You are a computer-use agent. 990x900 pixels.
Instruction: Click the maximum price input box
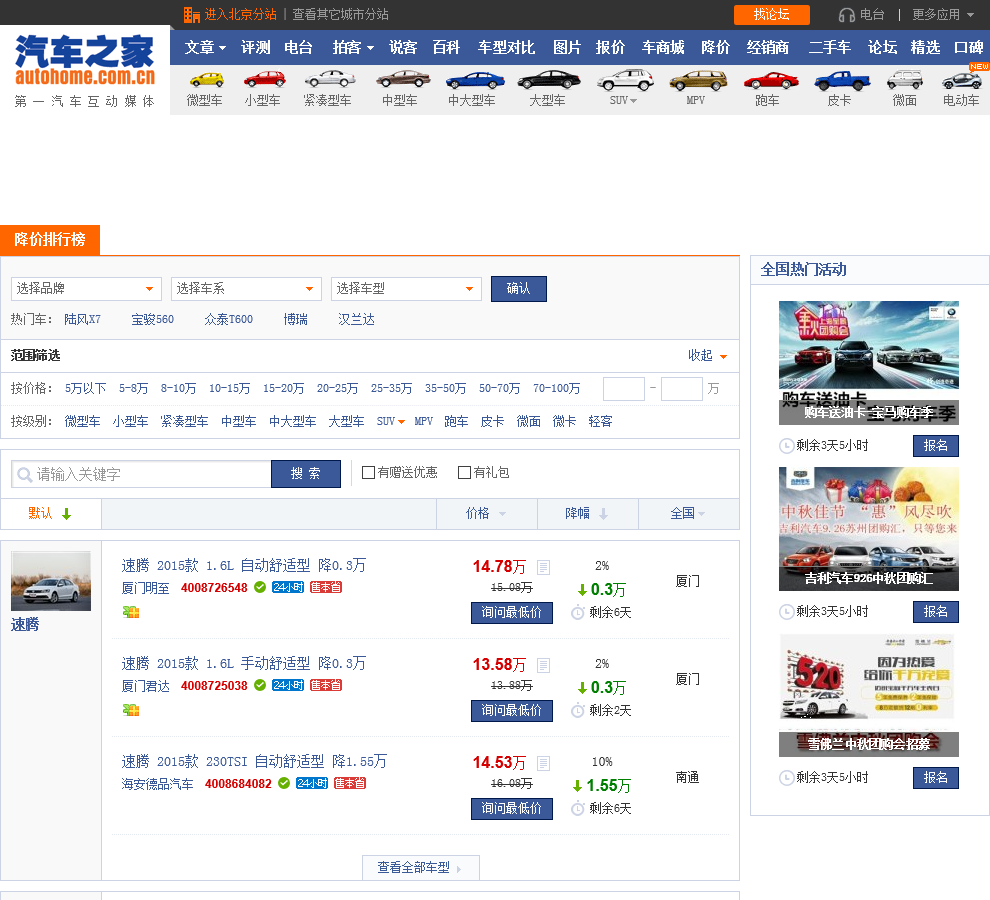pyautogui.click(x=681, y=388)
